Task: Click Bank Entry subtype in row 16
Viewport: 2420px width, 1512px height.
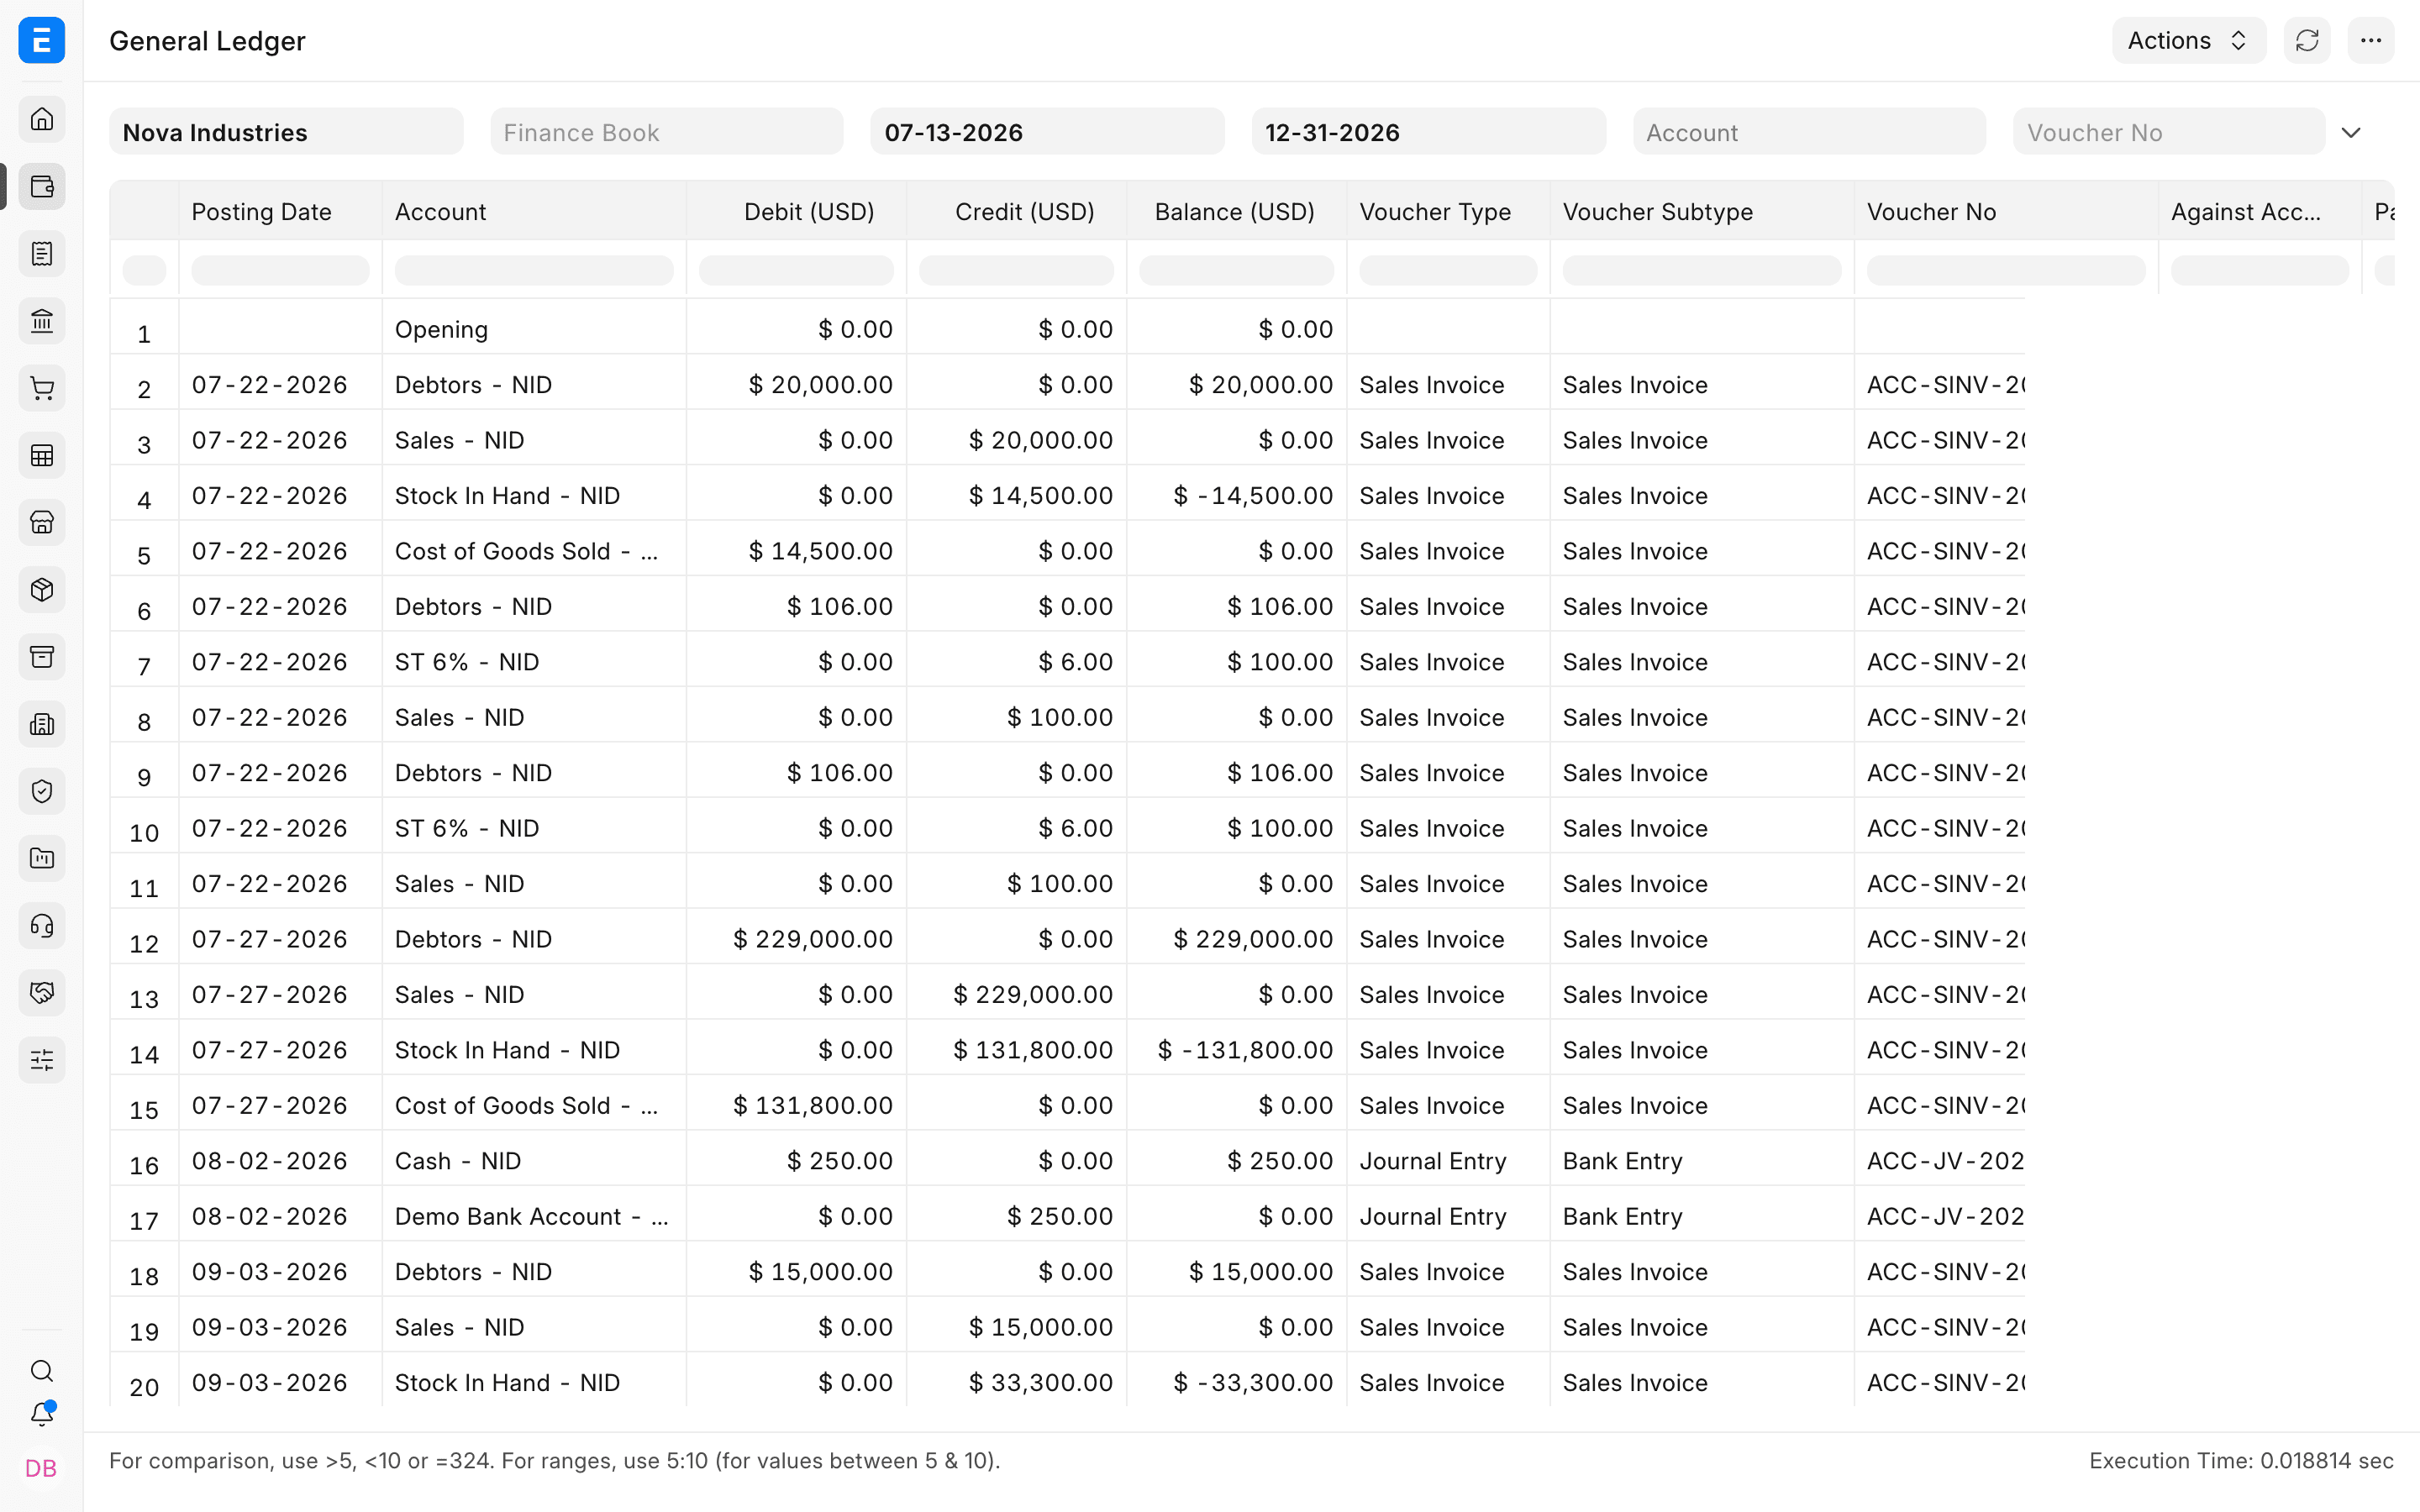Action: tap(1702, 1161)
